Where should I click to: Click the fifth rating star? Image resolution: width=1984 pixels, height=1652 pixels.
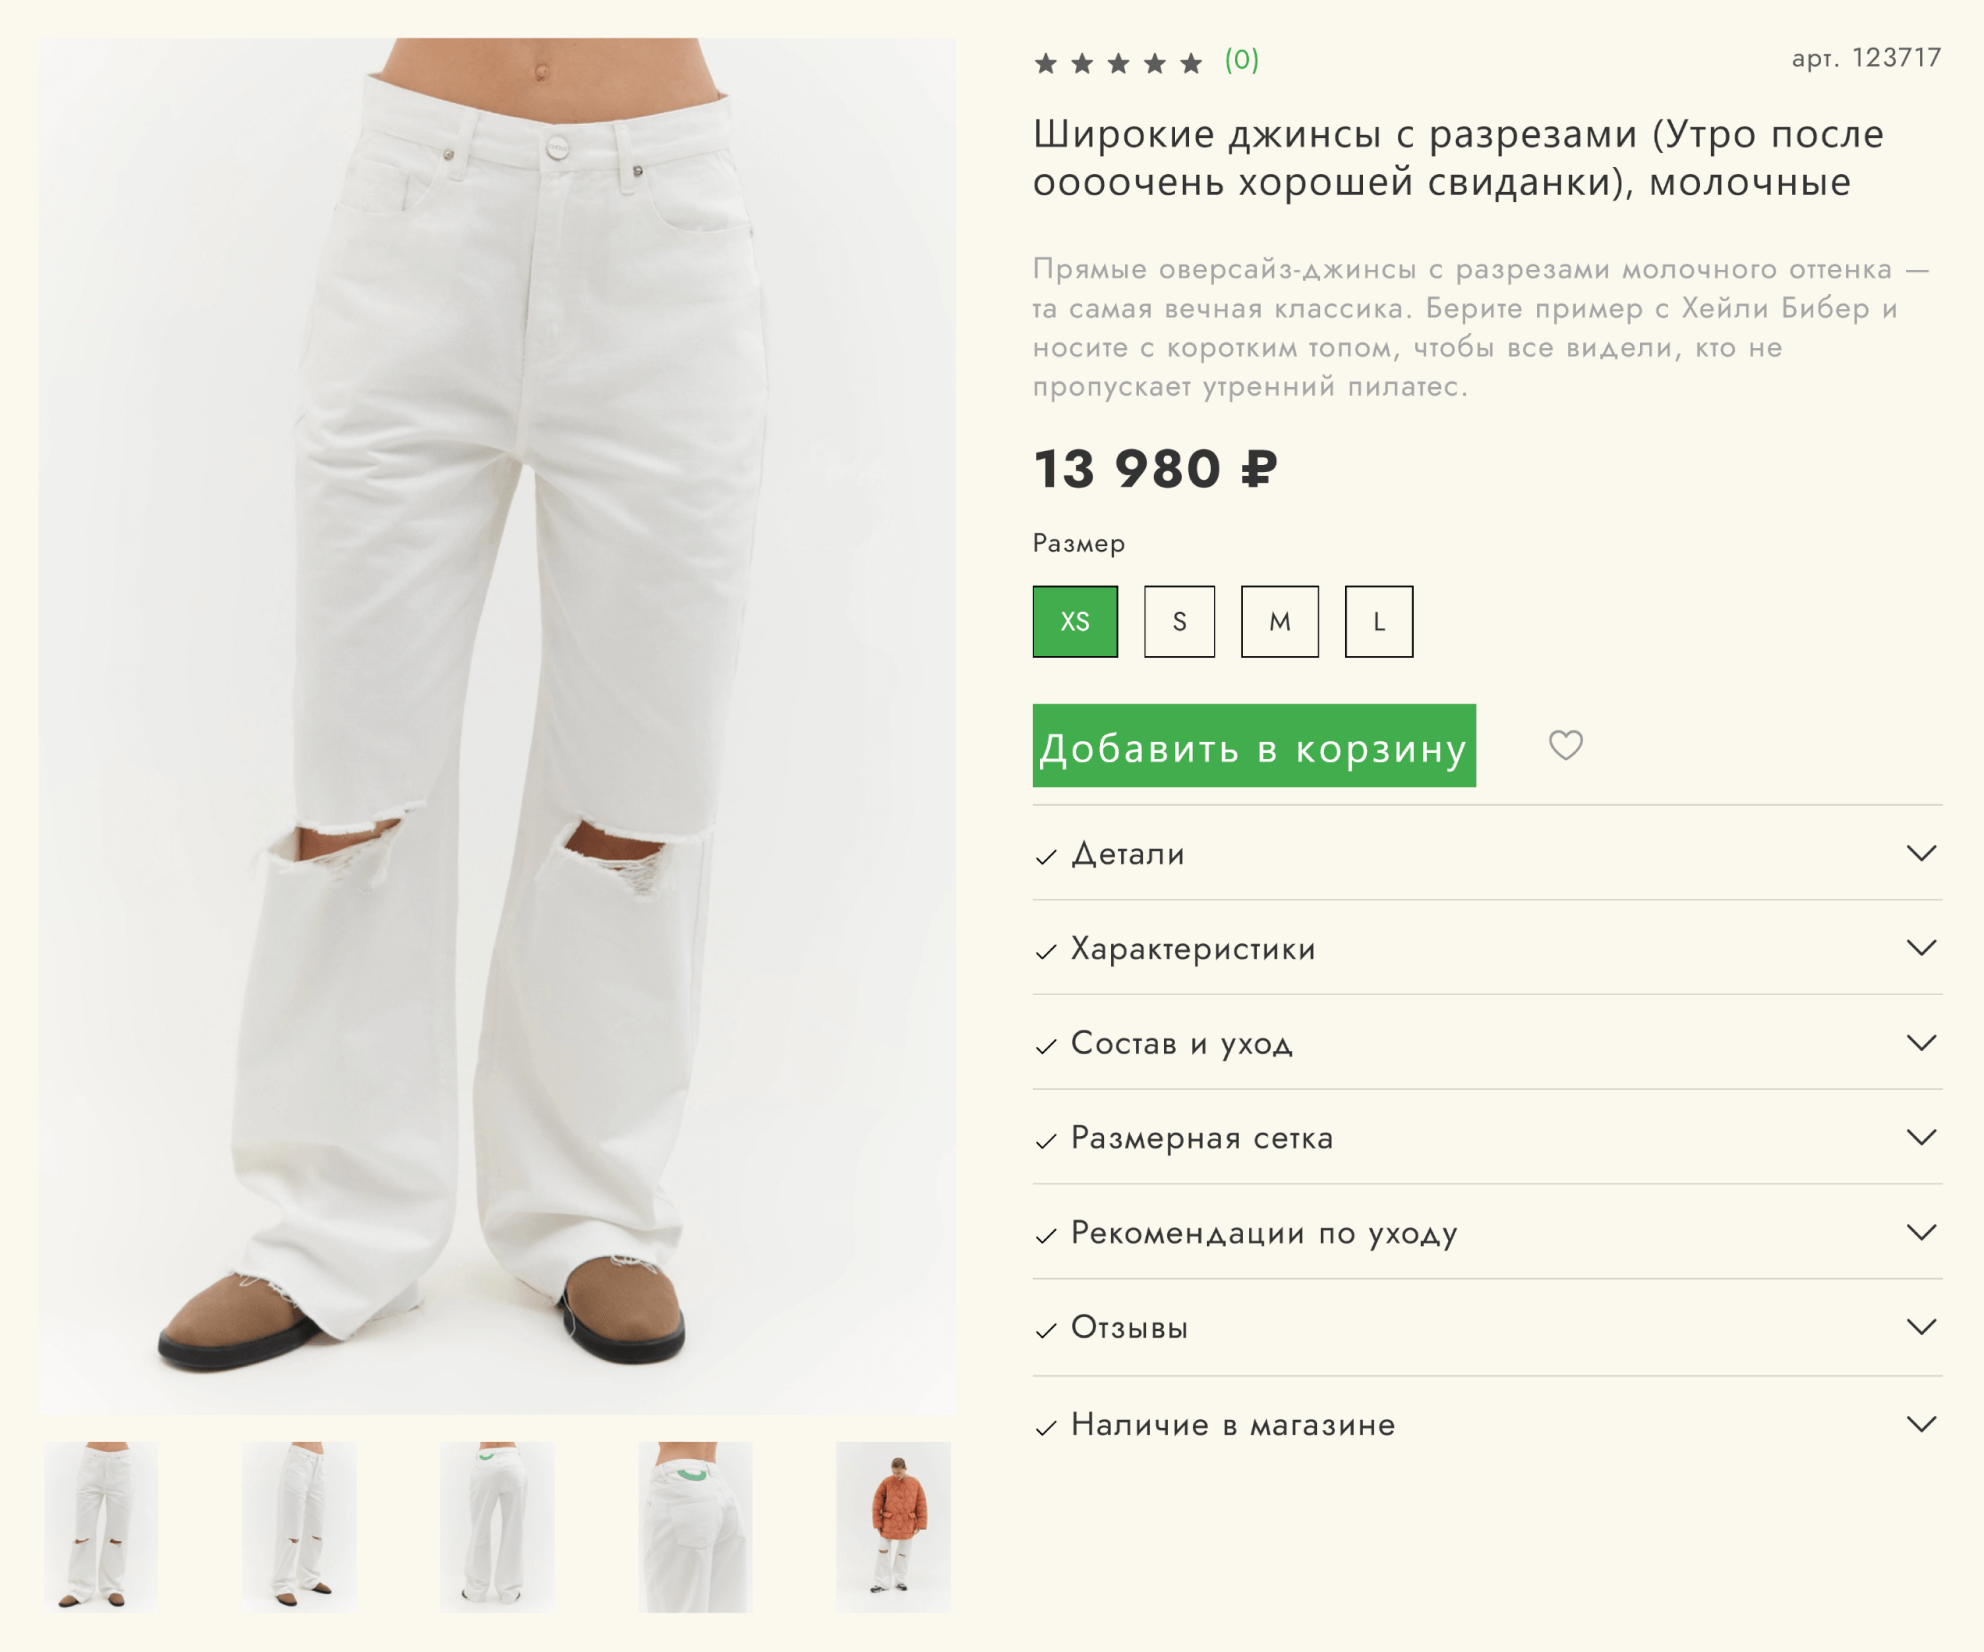[x=1191, y=64]
